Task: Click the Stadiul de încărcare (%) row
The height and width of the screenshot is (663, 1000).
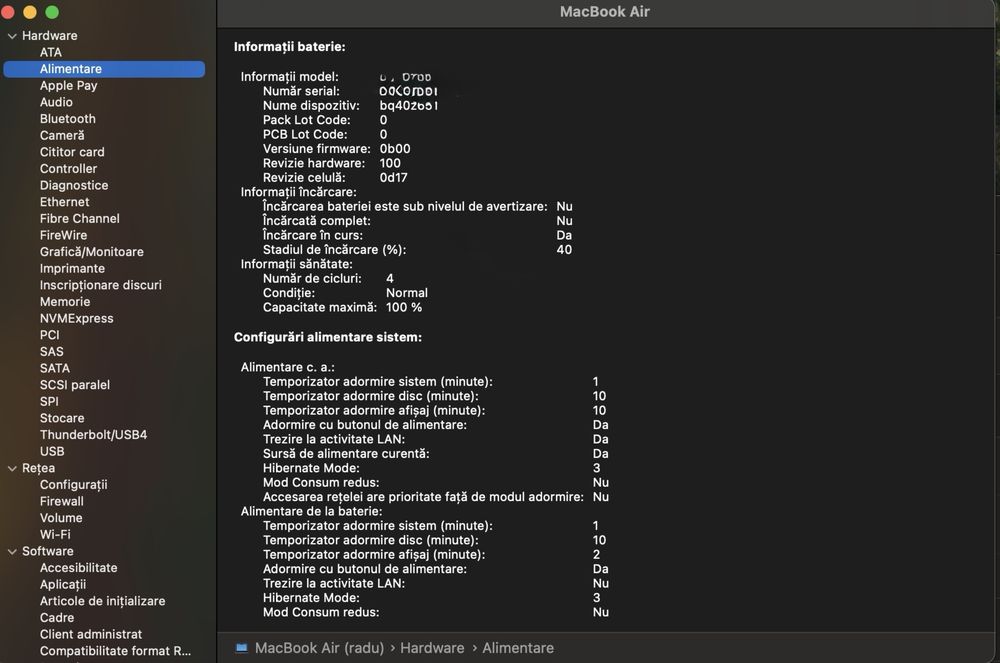Action: click(x=417, y=250)
